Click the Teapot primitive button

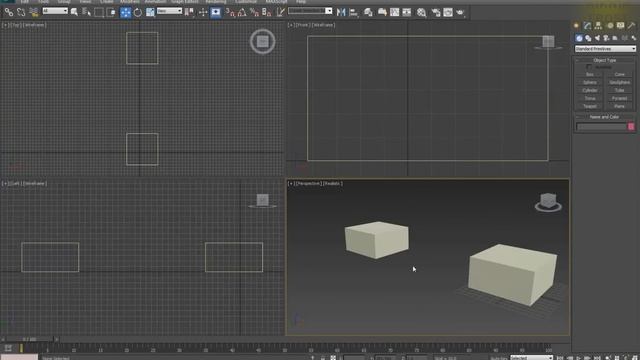click(590, 107)
